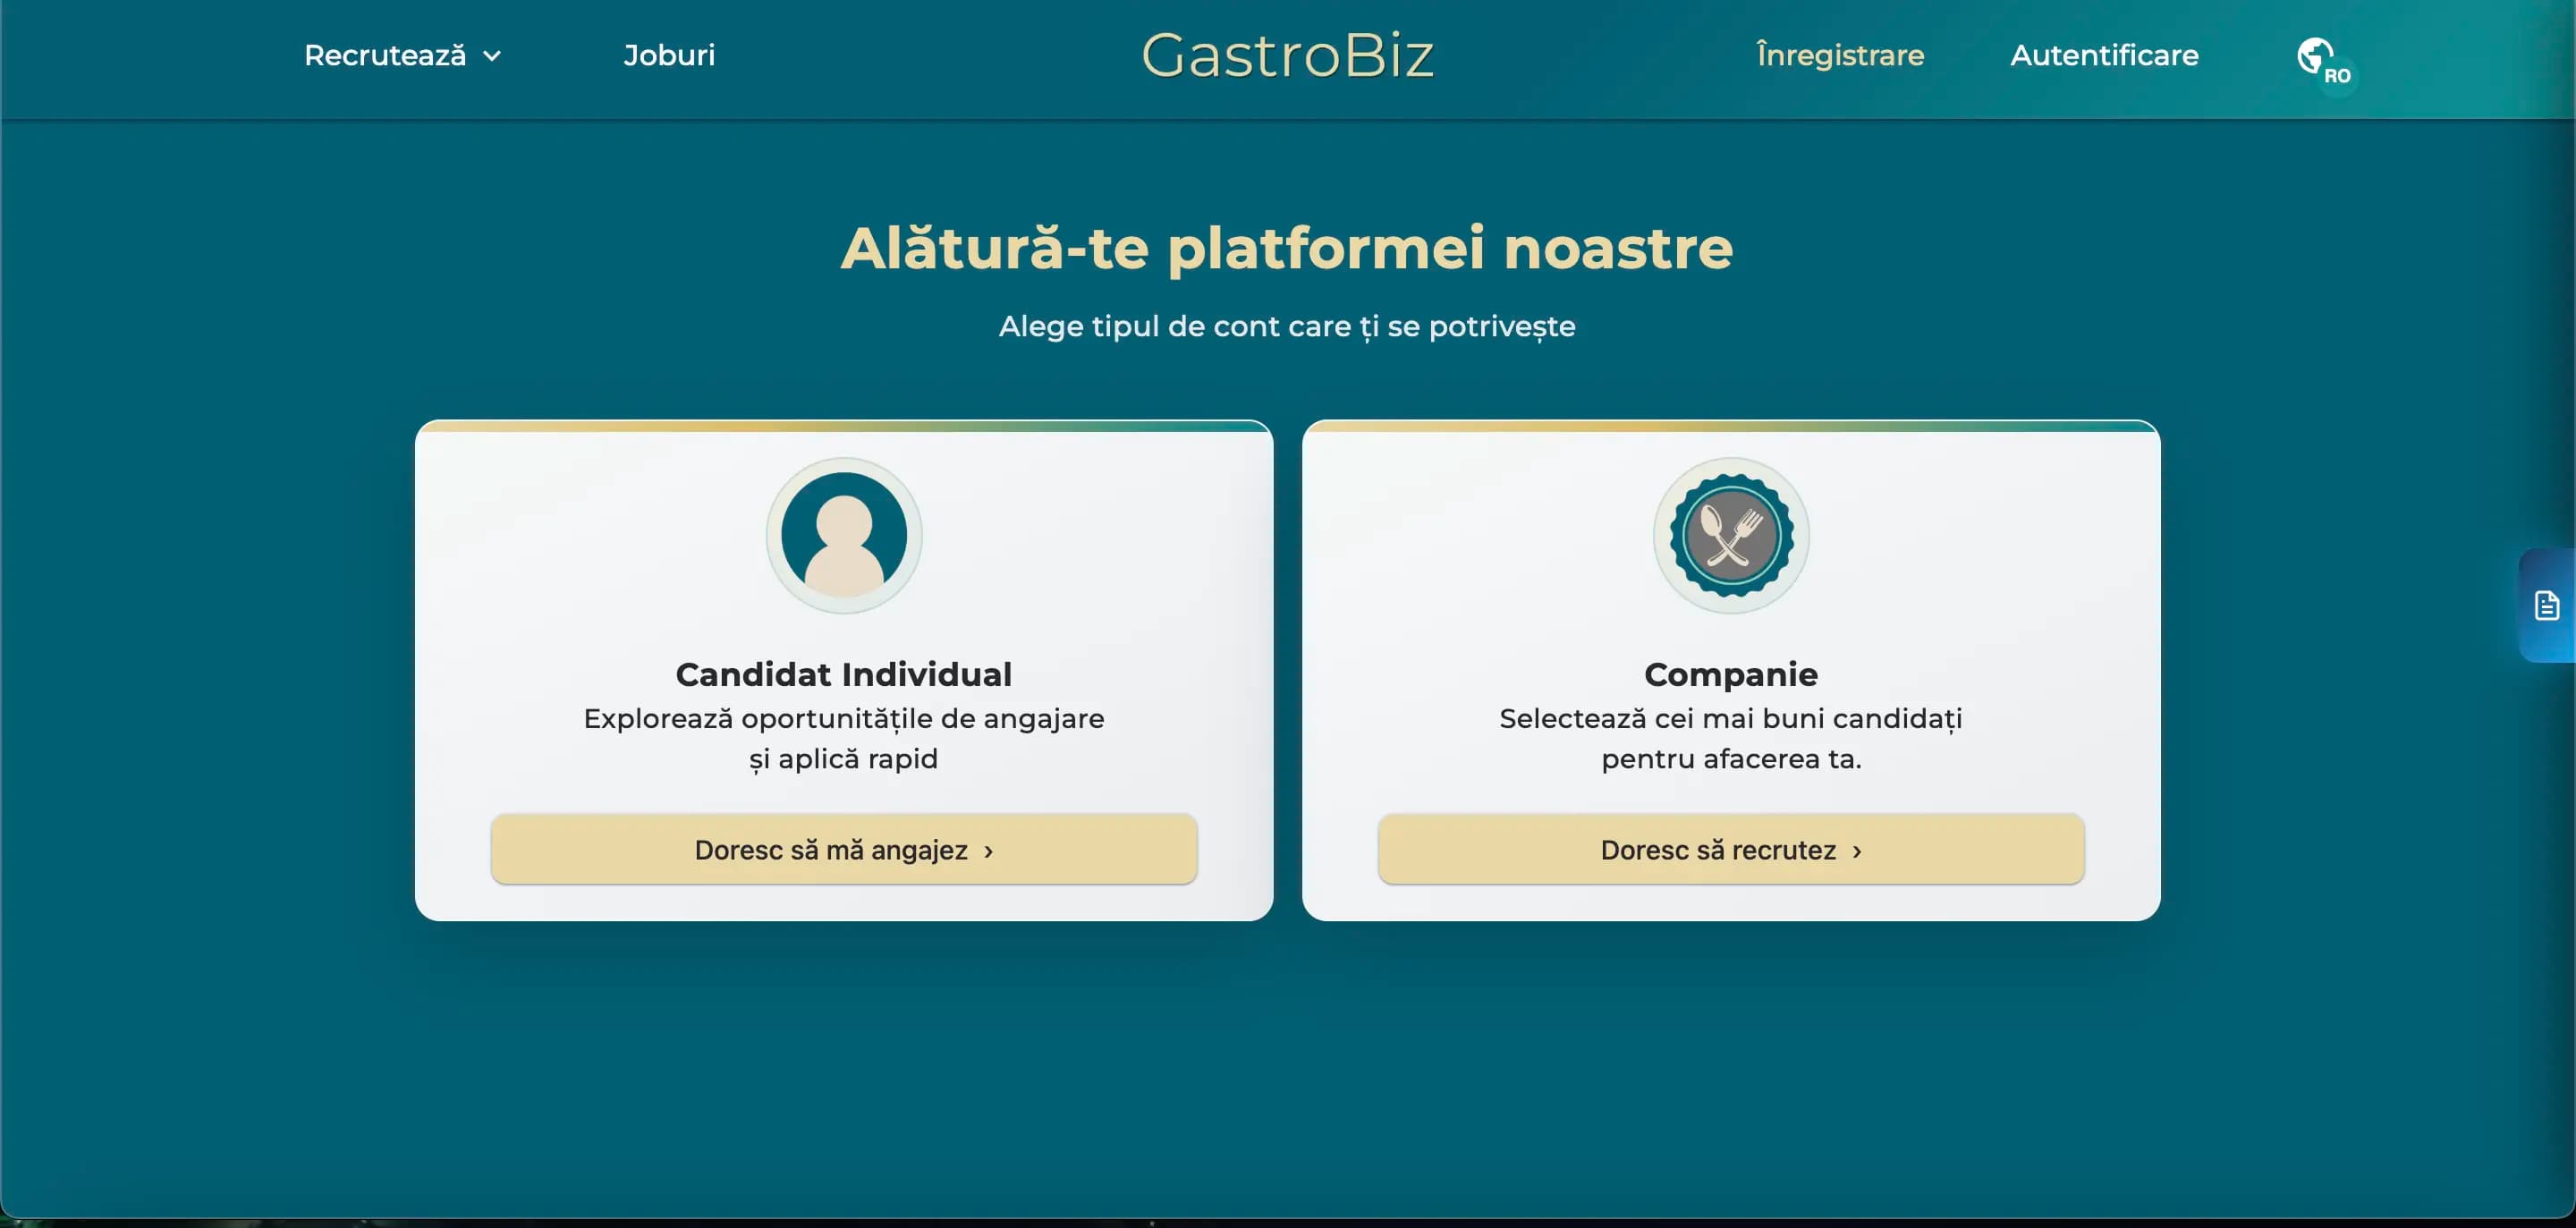This screenshot has height=1228, width=2576.
Task: Click the Companie spoon and fork badge
Action: point(1731,536)
